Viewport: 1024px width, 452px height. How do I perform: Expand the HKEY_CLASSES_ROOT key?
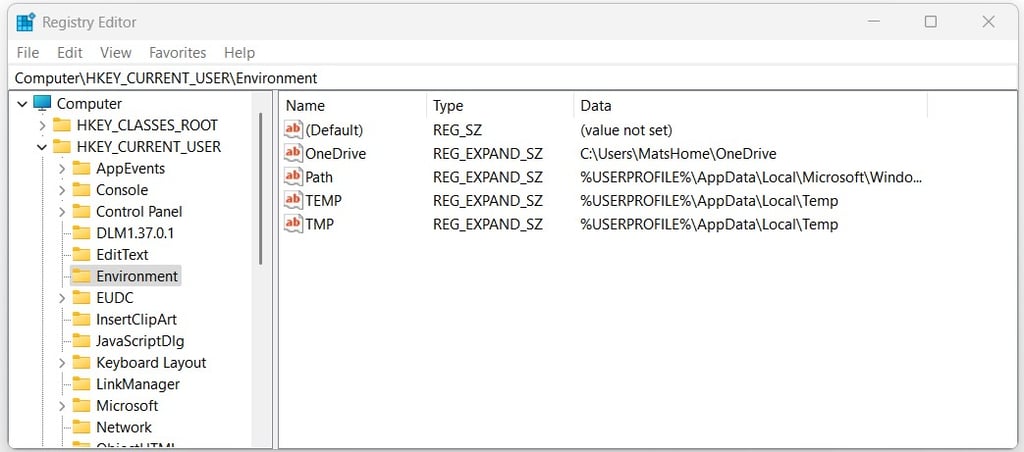pyautogui.click(x=42, y=125)
